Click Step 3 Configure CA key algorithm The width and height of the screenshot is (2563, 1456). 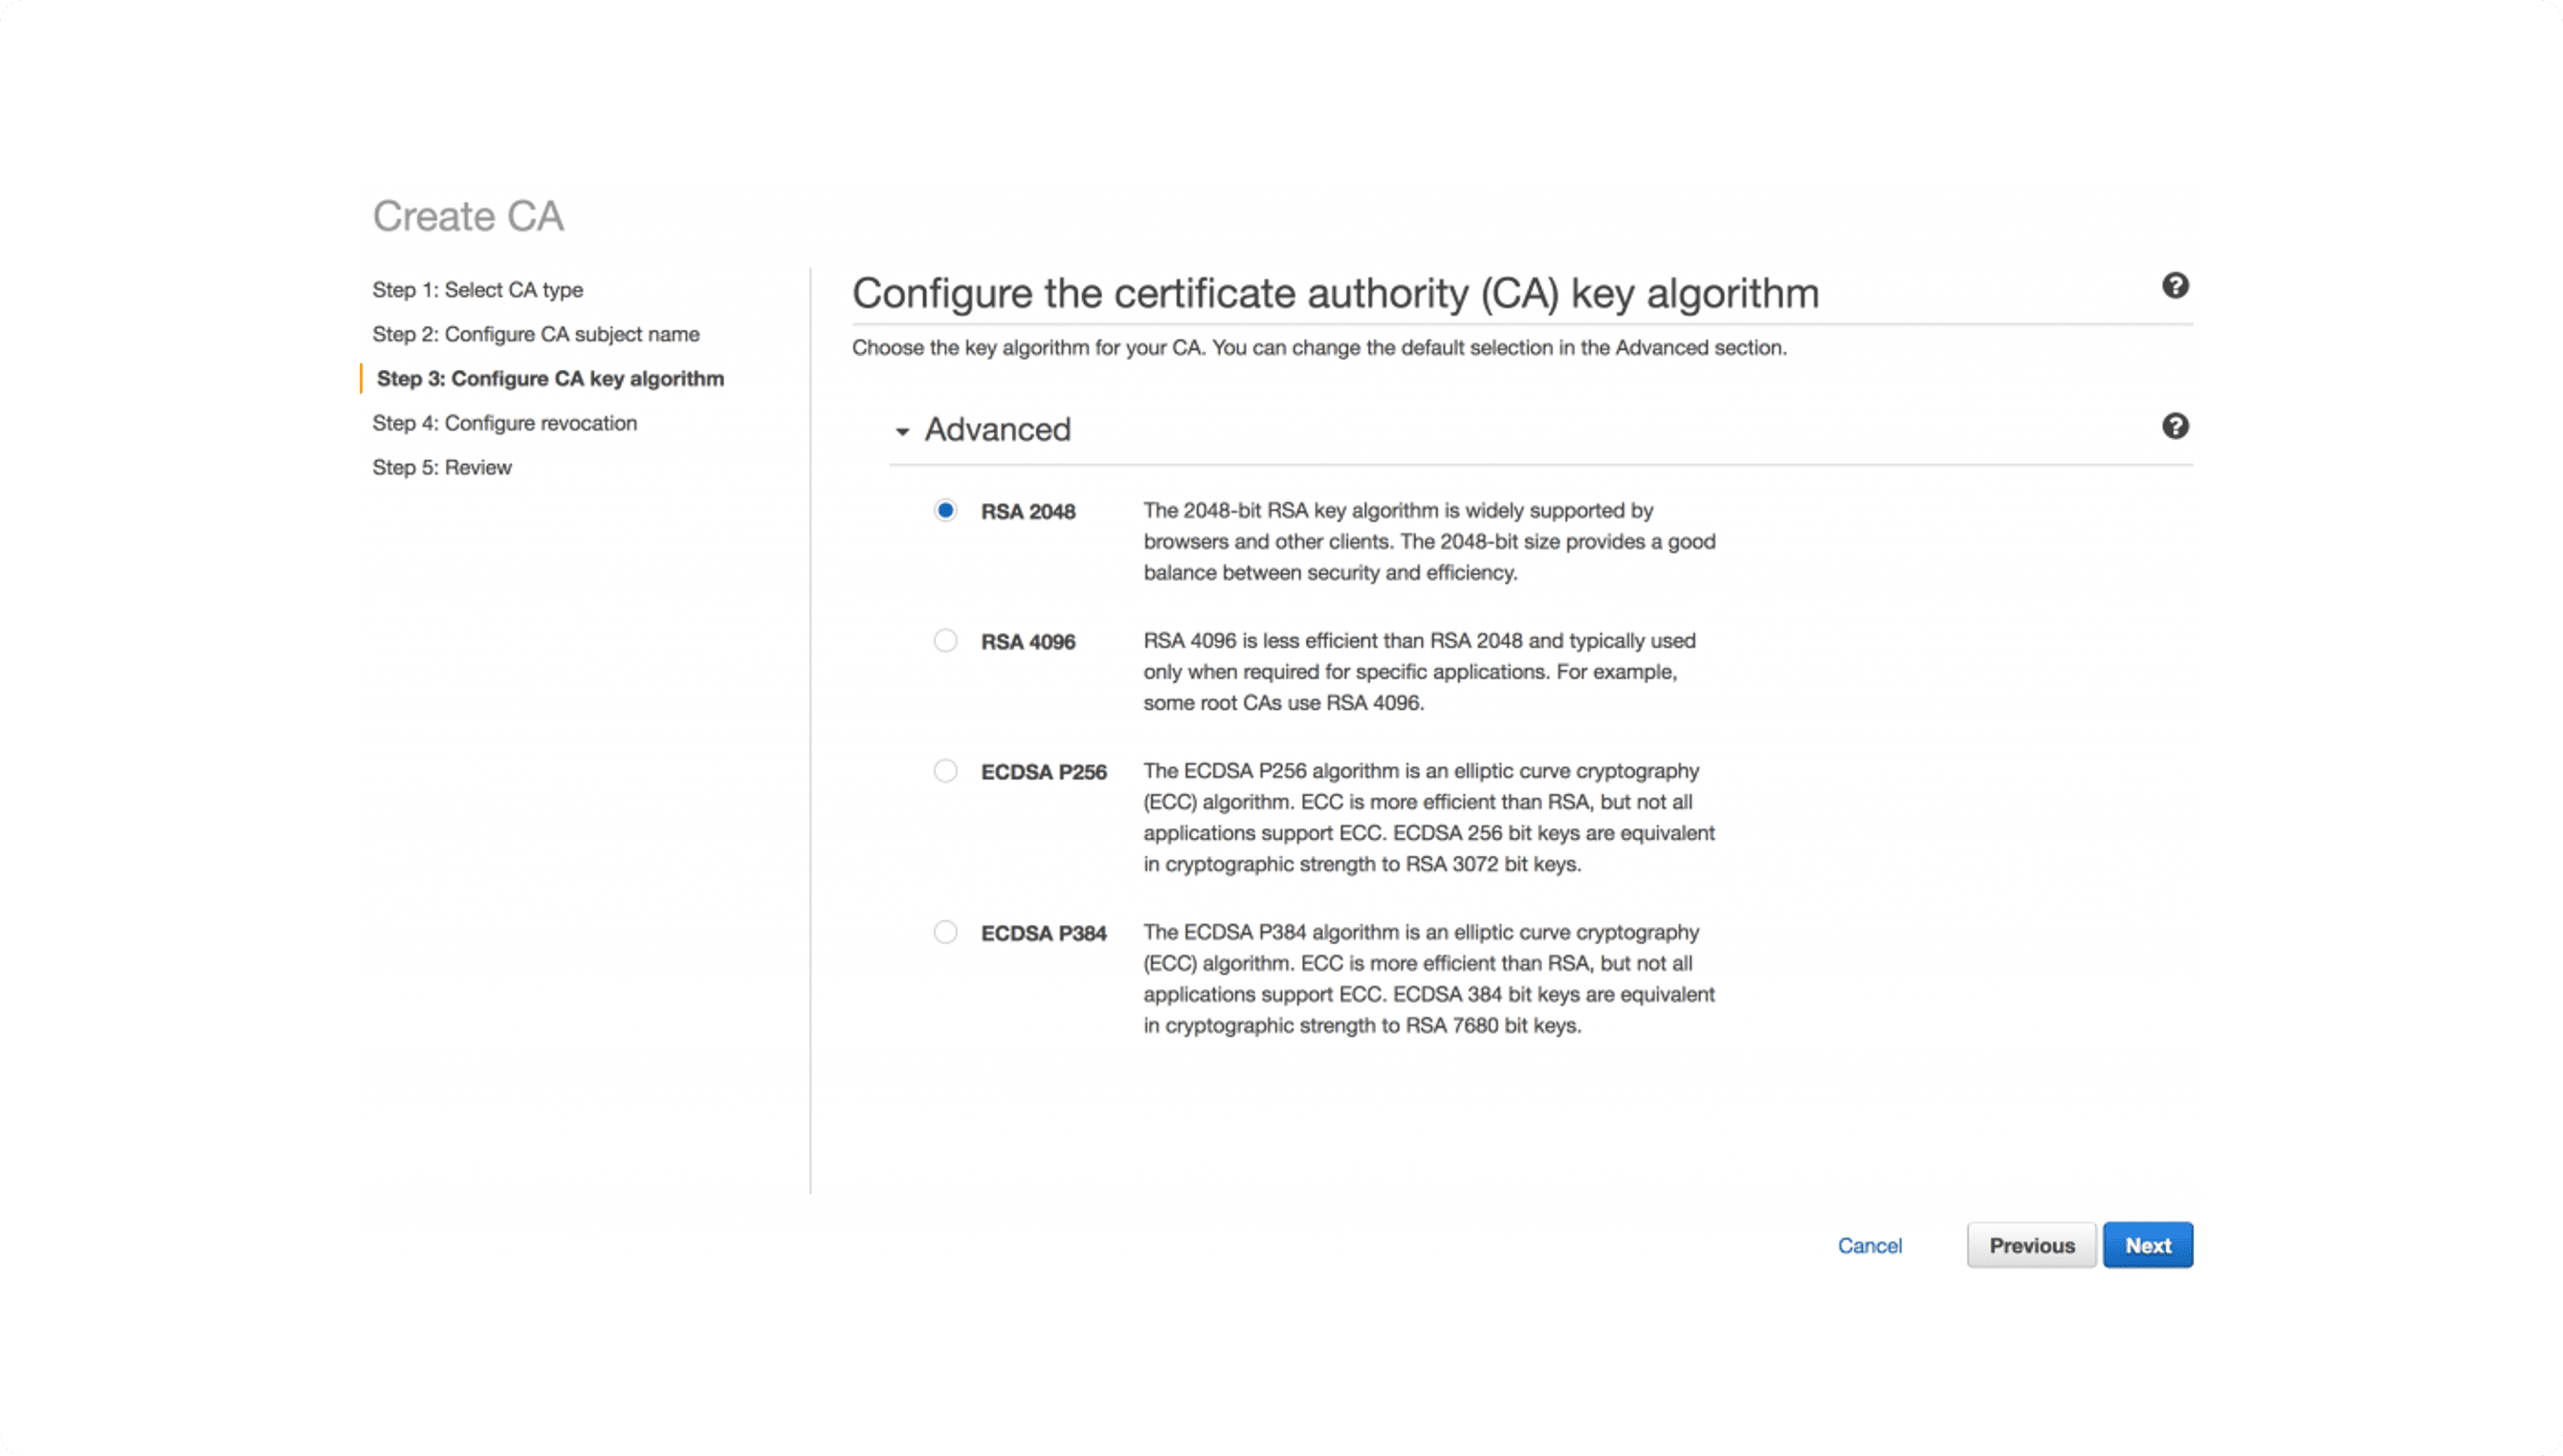coord(549,377)
